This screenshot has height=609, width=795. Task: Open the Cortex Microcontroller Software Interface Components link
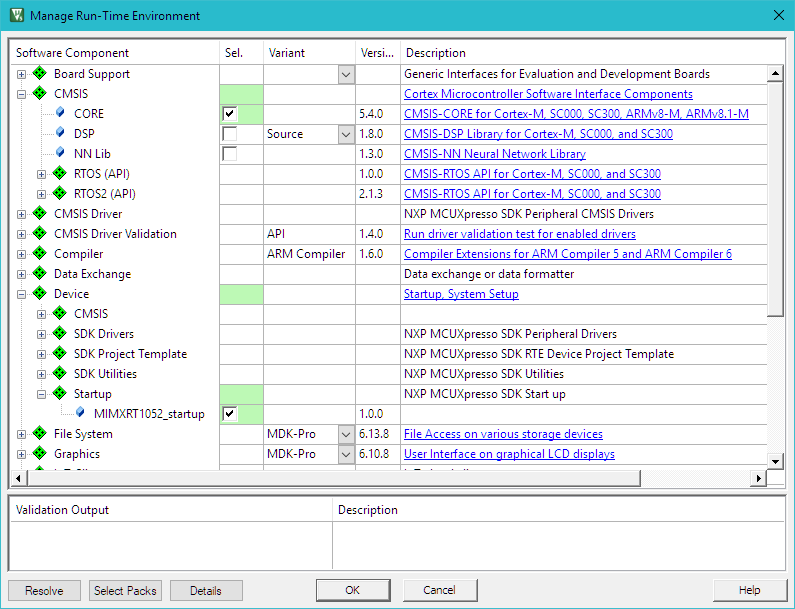[x=548, y=94]
